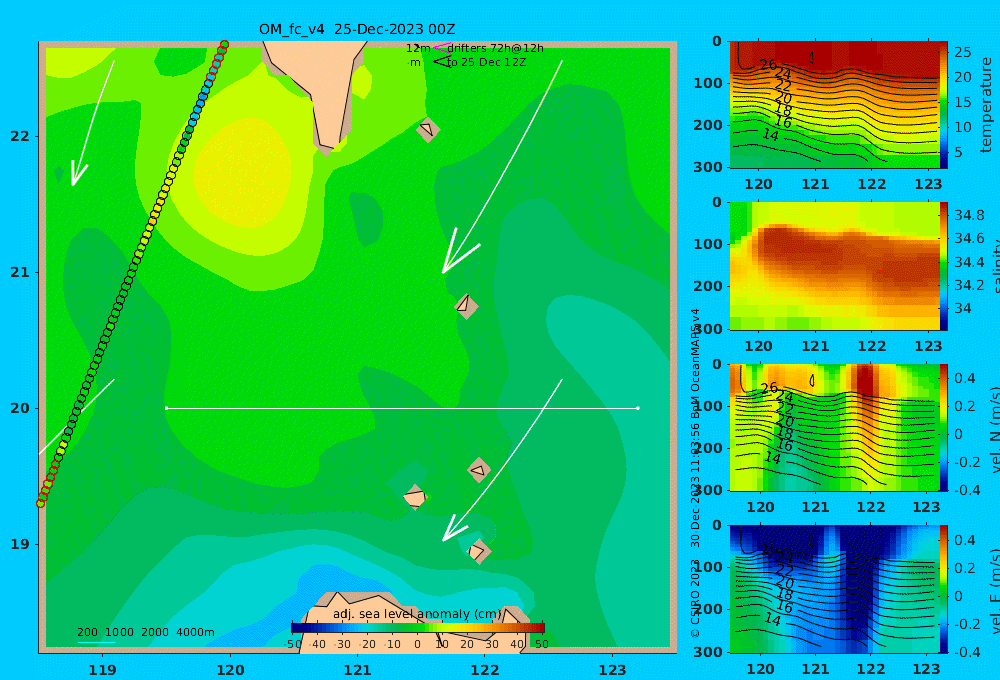The width and height of the screenshot is (1000, 680).
Task: Click the plot title OM_fc_v4 25-Dec-2023 00Z
Action: coord(357,29)
